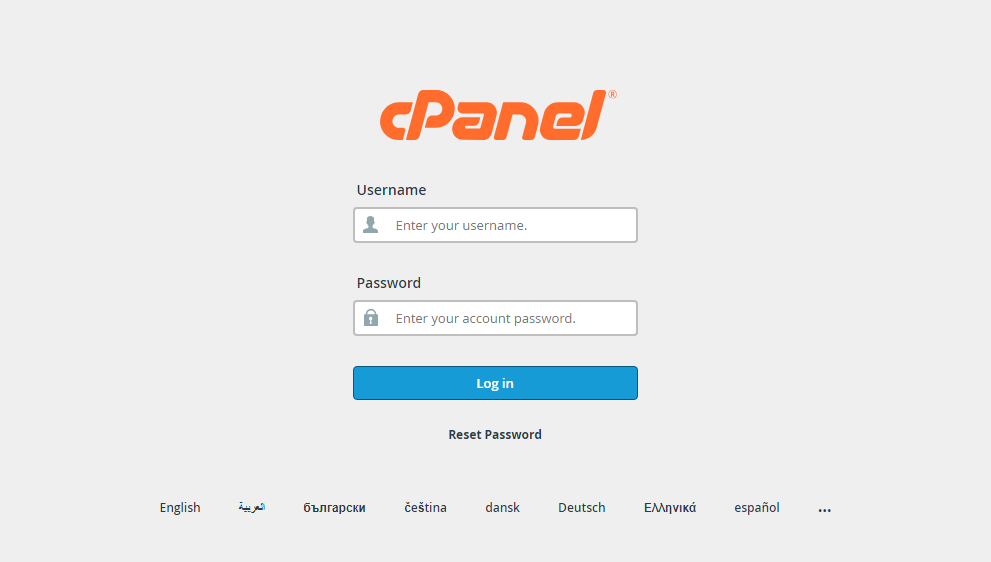Image resolution: width=991 pixels, height=562 pixels.
Task: Switch language to български
Action: click(x=334, y=508)
